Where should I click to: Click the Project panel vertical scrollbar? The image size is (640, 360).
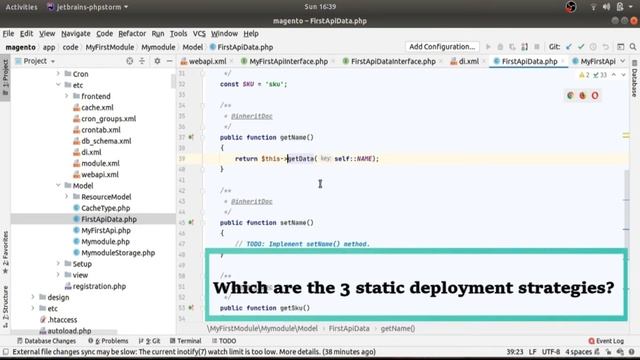pos(173,82)
